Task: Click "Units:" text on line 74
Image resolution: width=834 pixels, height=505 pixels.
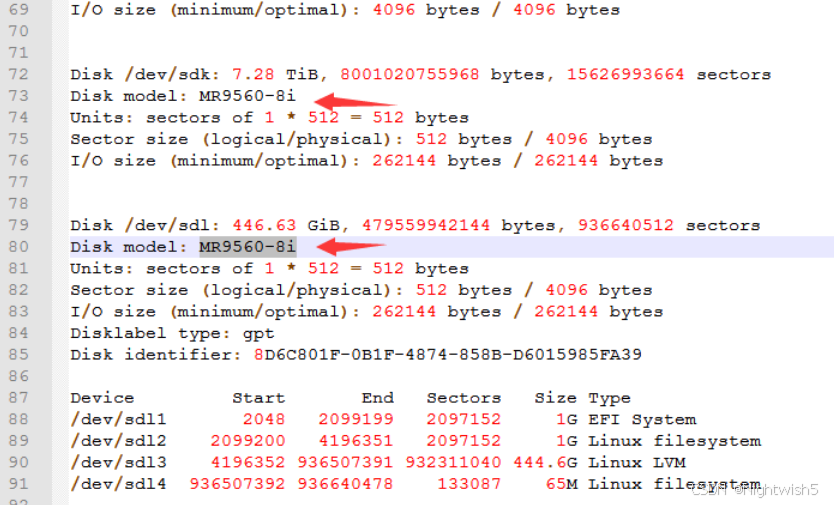Action: (x=102, y=118)
